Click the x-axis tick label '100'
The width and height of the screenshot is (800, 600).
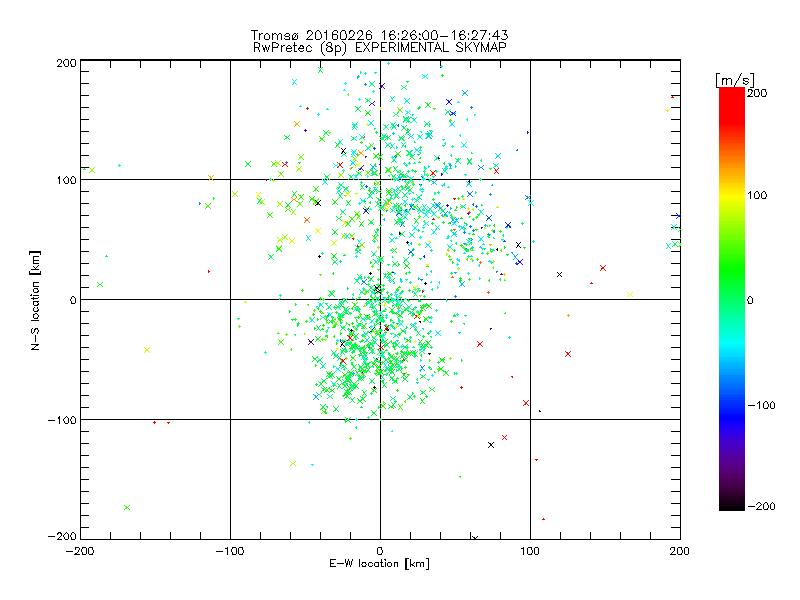530,551
